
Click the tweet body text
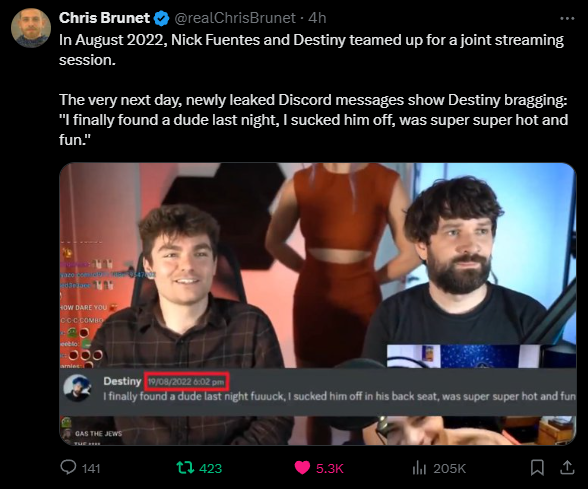pos(314,90)
